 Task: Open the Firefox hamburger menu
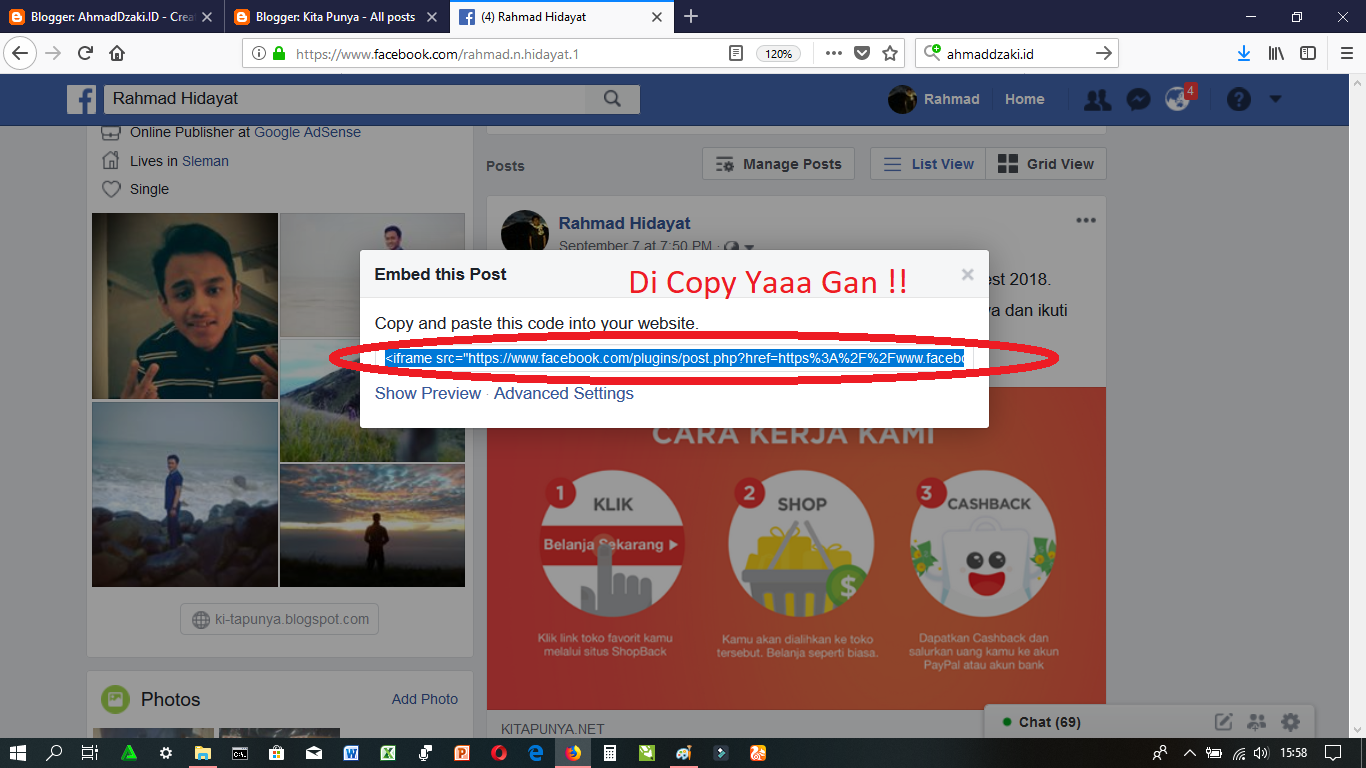pos(1345,53)
